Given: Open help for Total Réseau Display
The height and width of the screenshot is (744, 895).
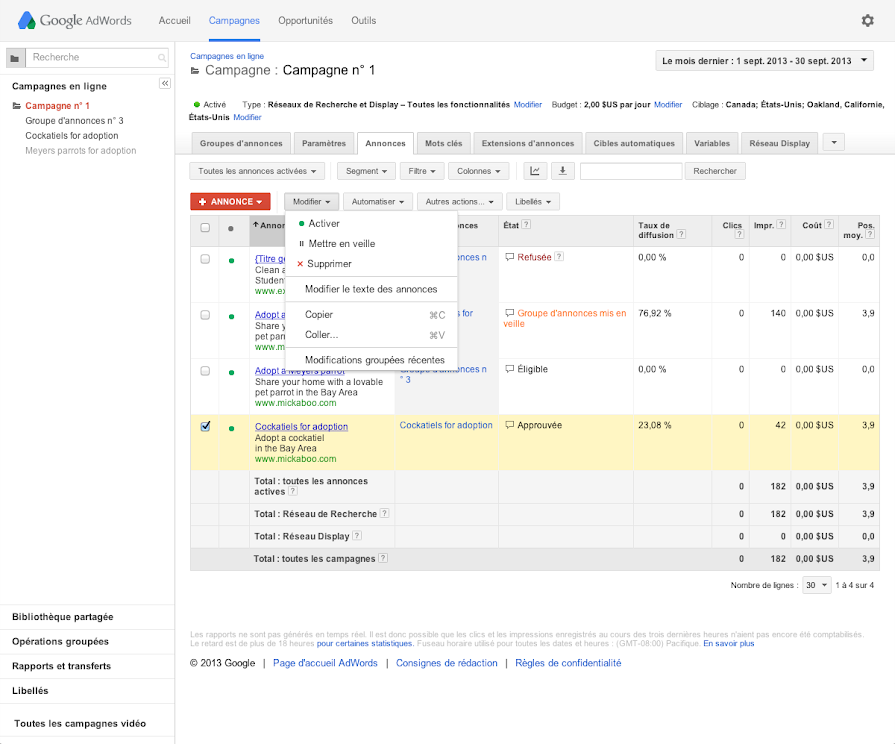Looking at the screenshot, I should click(357, 535).
